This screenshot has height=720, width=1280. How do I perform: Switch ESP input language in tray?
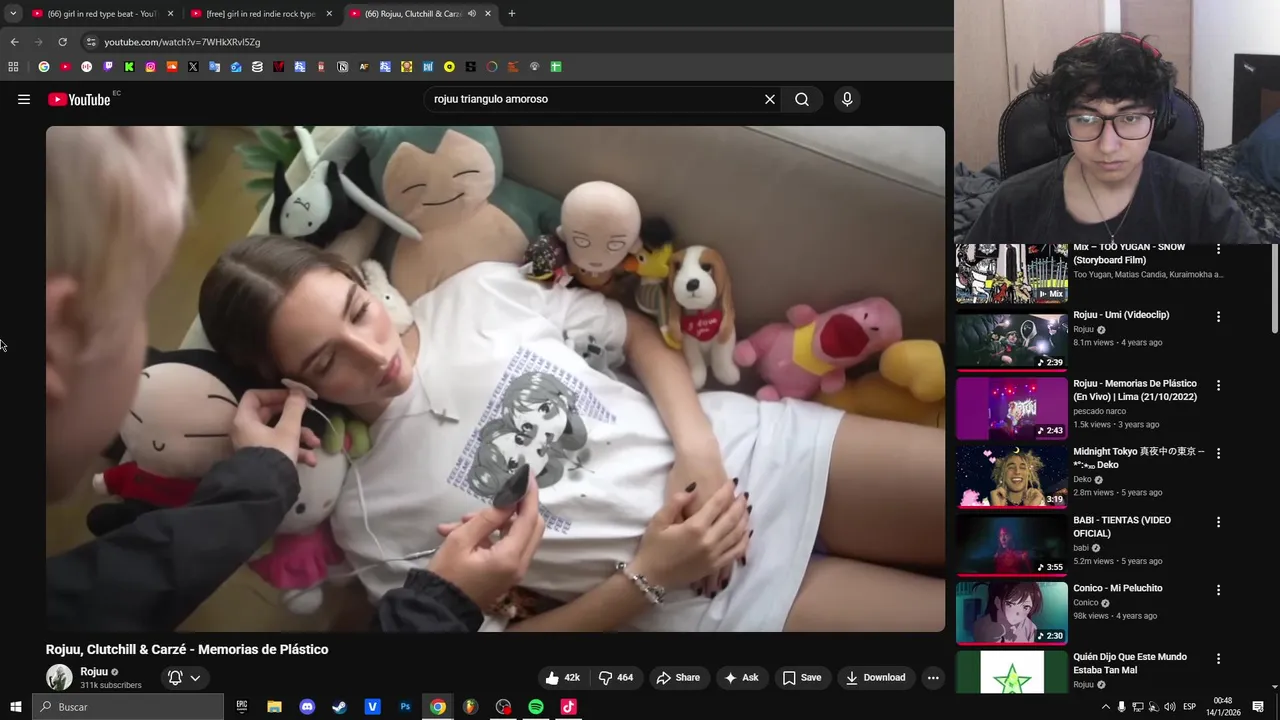1189,707
